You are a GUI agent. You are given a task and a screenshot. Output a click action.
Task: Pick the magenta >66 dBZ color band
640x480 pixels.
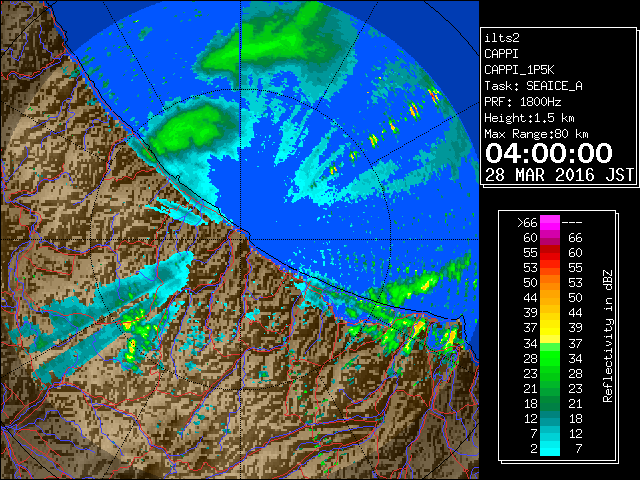coord(550,223)
